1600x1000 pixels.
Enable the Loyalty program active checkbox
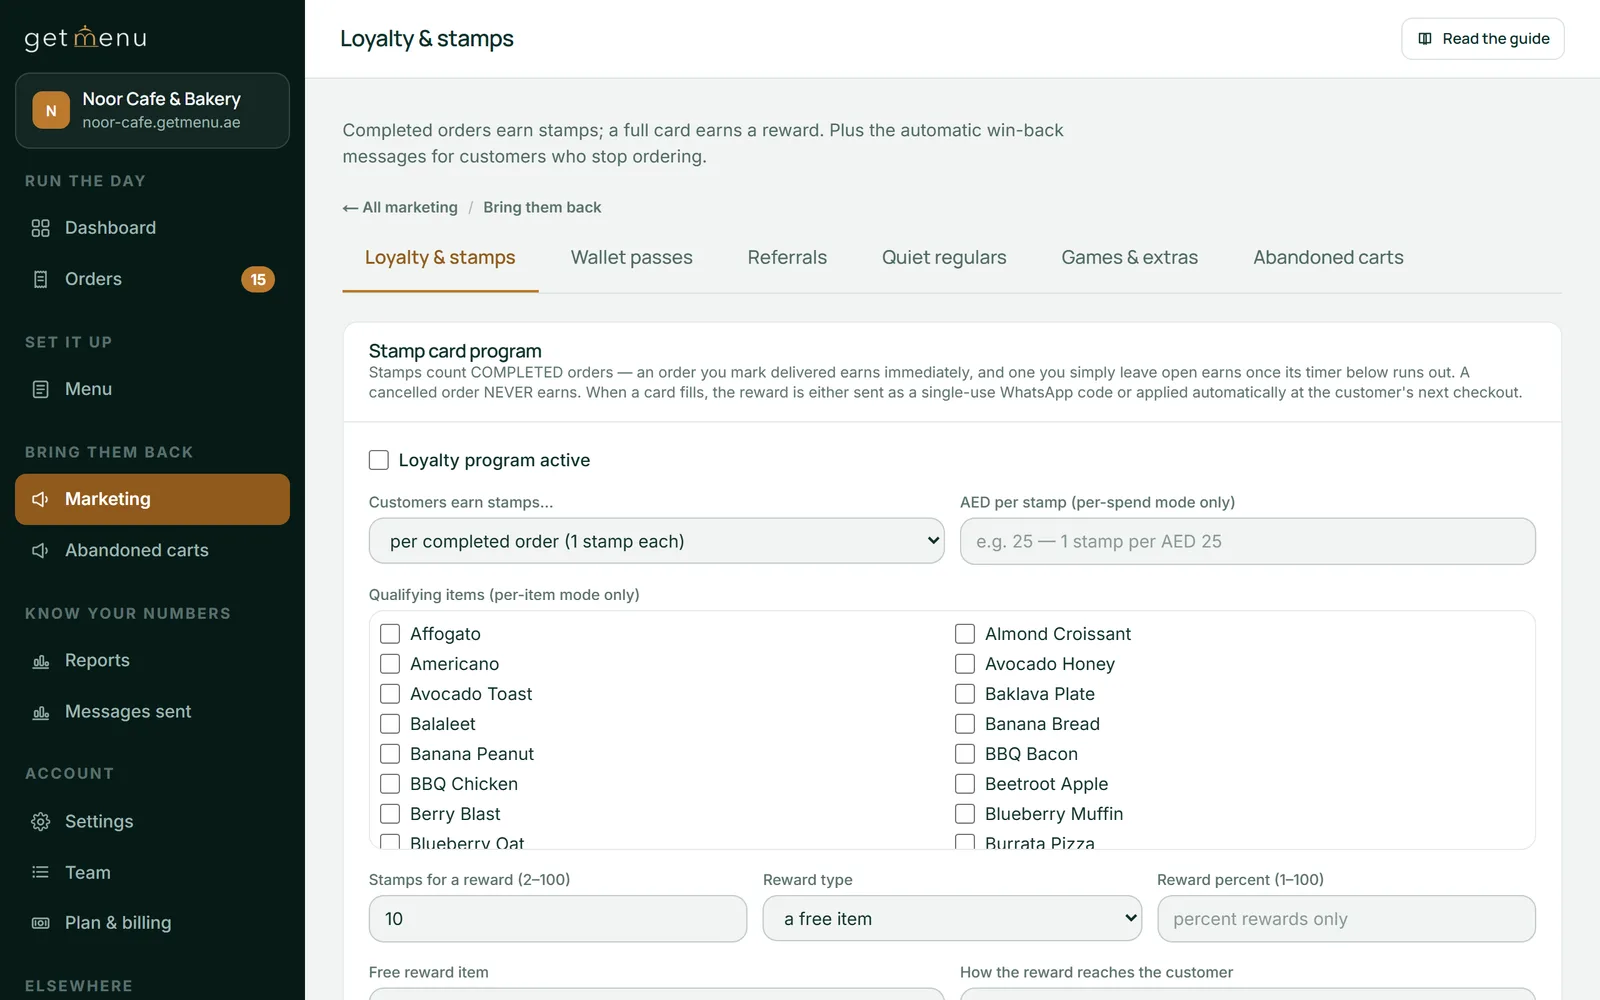coord(379,460)
